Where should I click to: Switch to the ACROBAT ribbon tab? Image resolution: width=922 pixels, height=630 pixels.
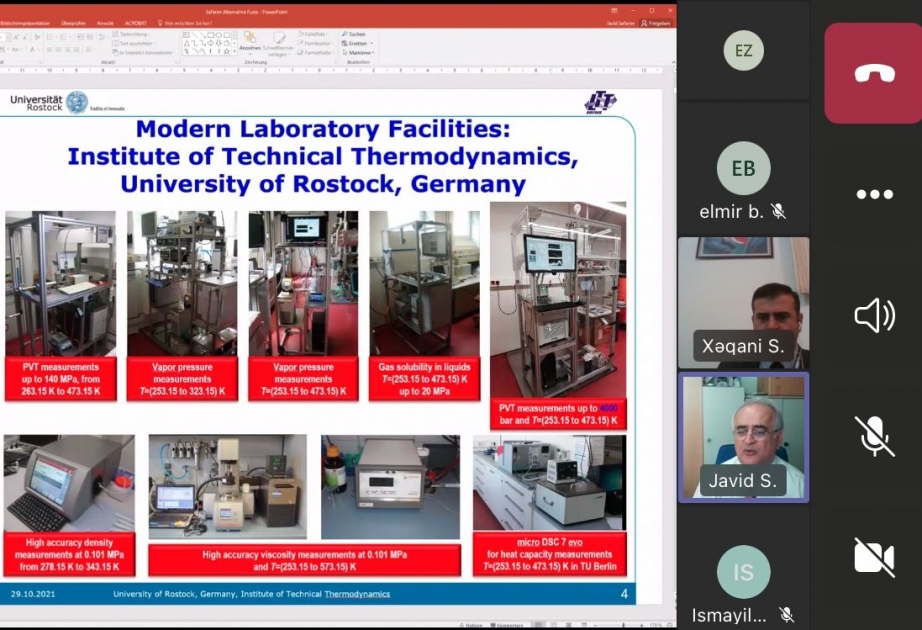tap(136, 23)
